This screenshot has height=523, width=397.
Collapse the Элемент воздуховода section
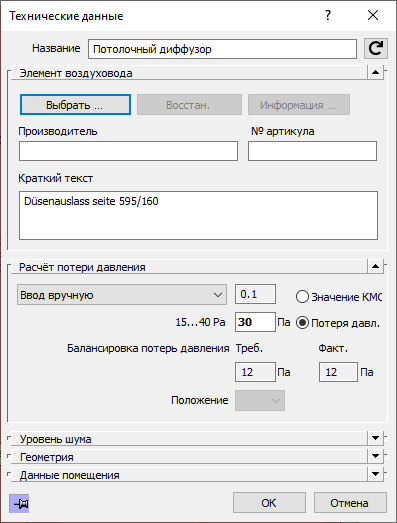(x=376, y=72)
